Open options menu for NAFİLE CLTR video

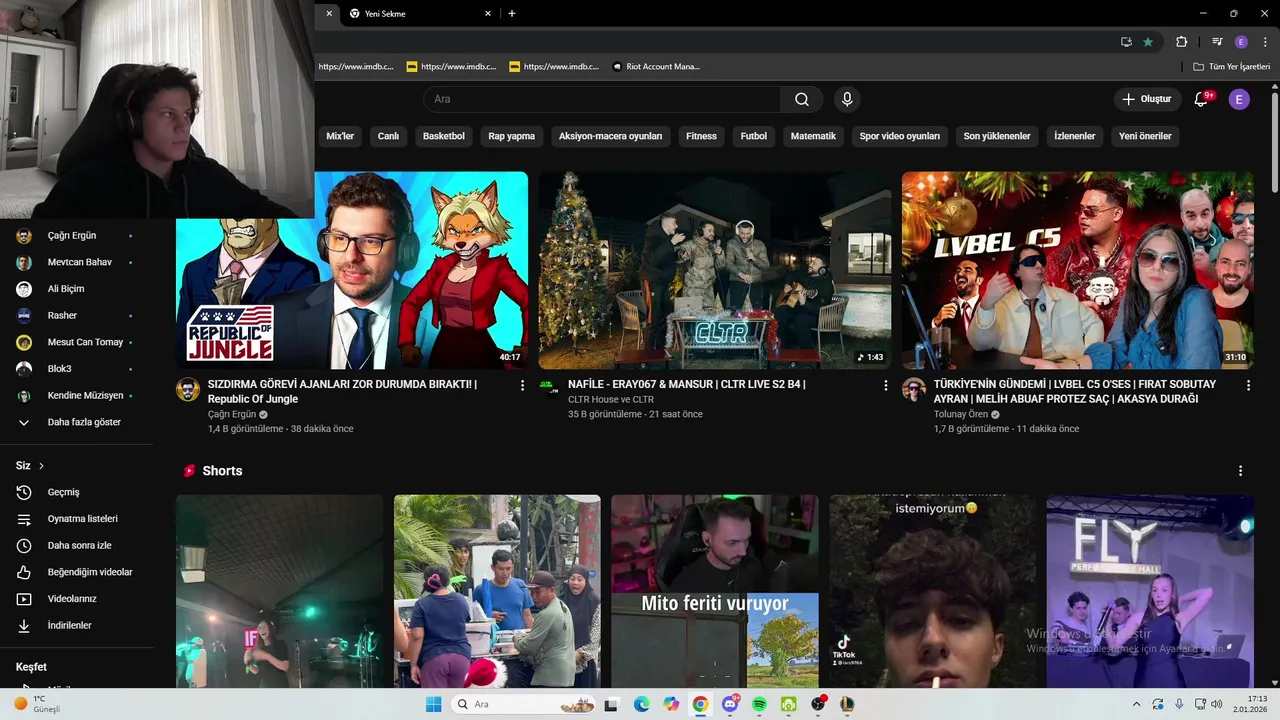[x=885, y=385]
